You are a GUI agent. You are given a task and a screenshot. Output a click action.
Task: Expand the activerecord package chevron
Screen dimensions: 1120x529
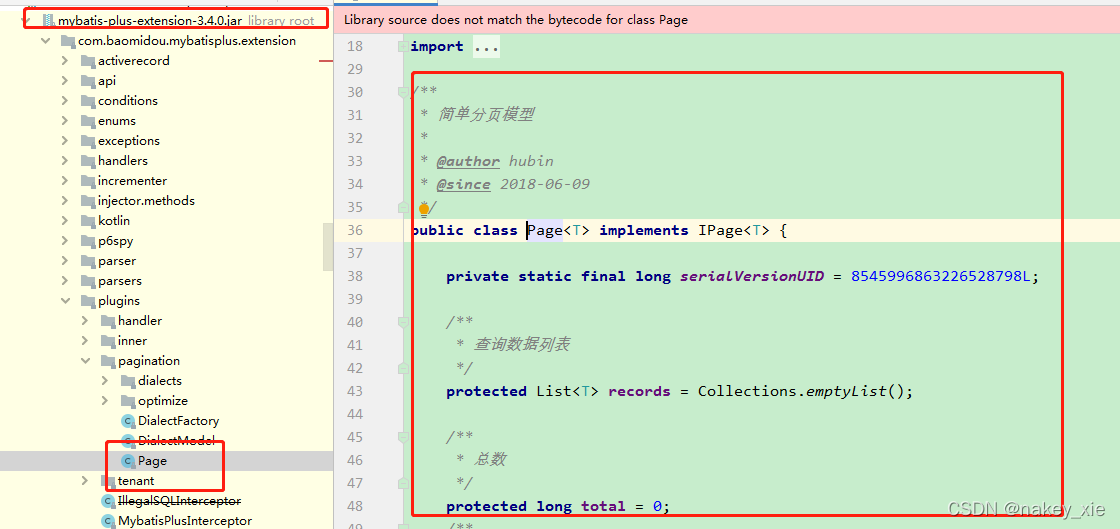click(65, 61)
